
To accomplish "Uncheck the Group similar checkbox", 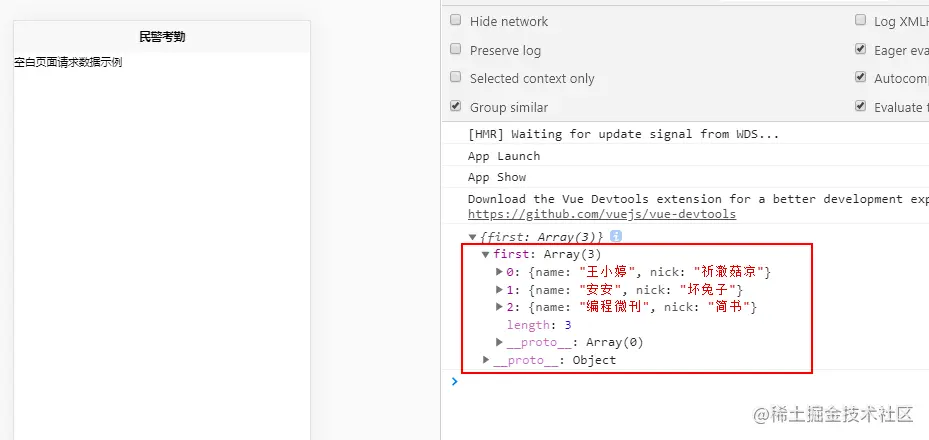I will click(x=455, y=106).
